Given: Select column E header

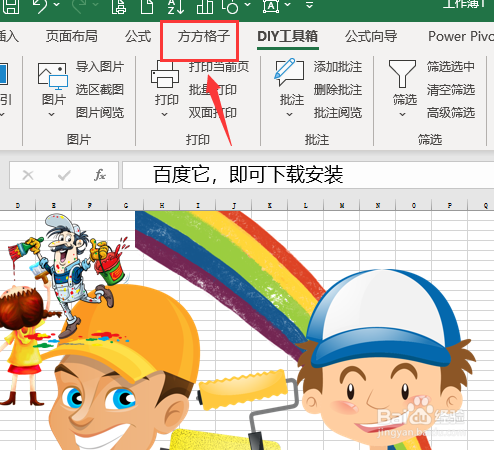Looking at the screenshot, I should click(54, 205).
